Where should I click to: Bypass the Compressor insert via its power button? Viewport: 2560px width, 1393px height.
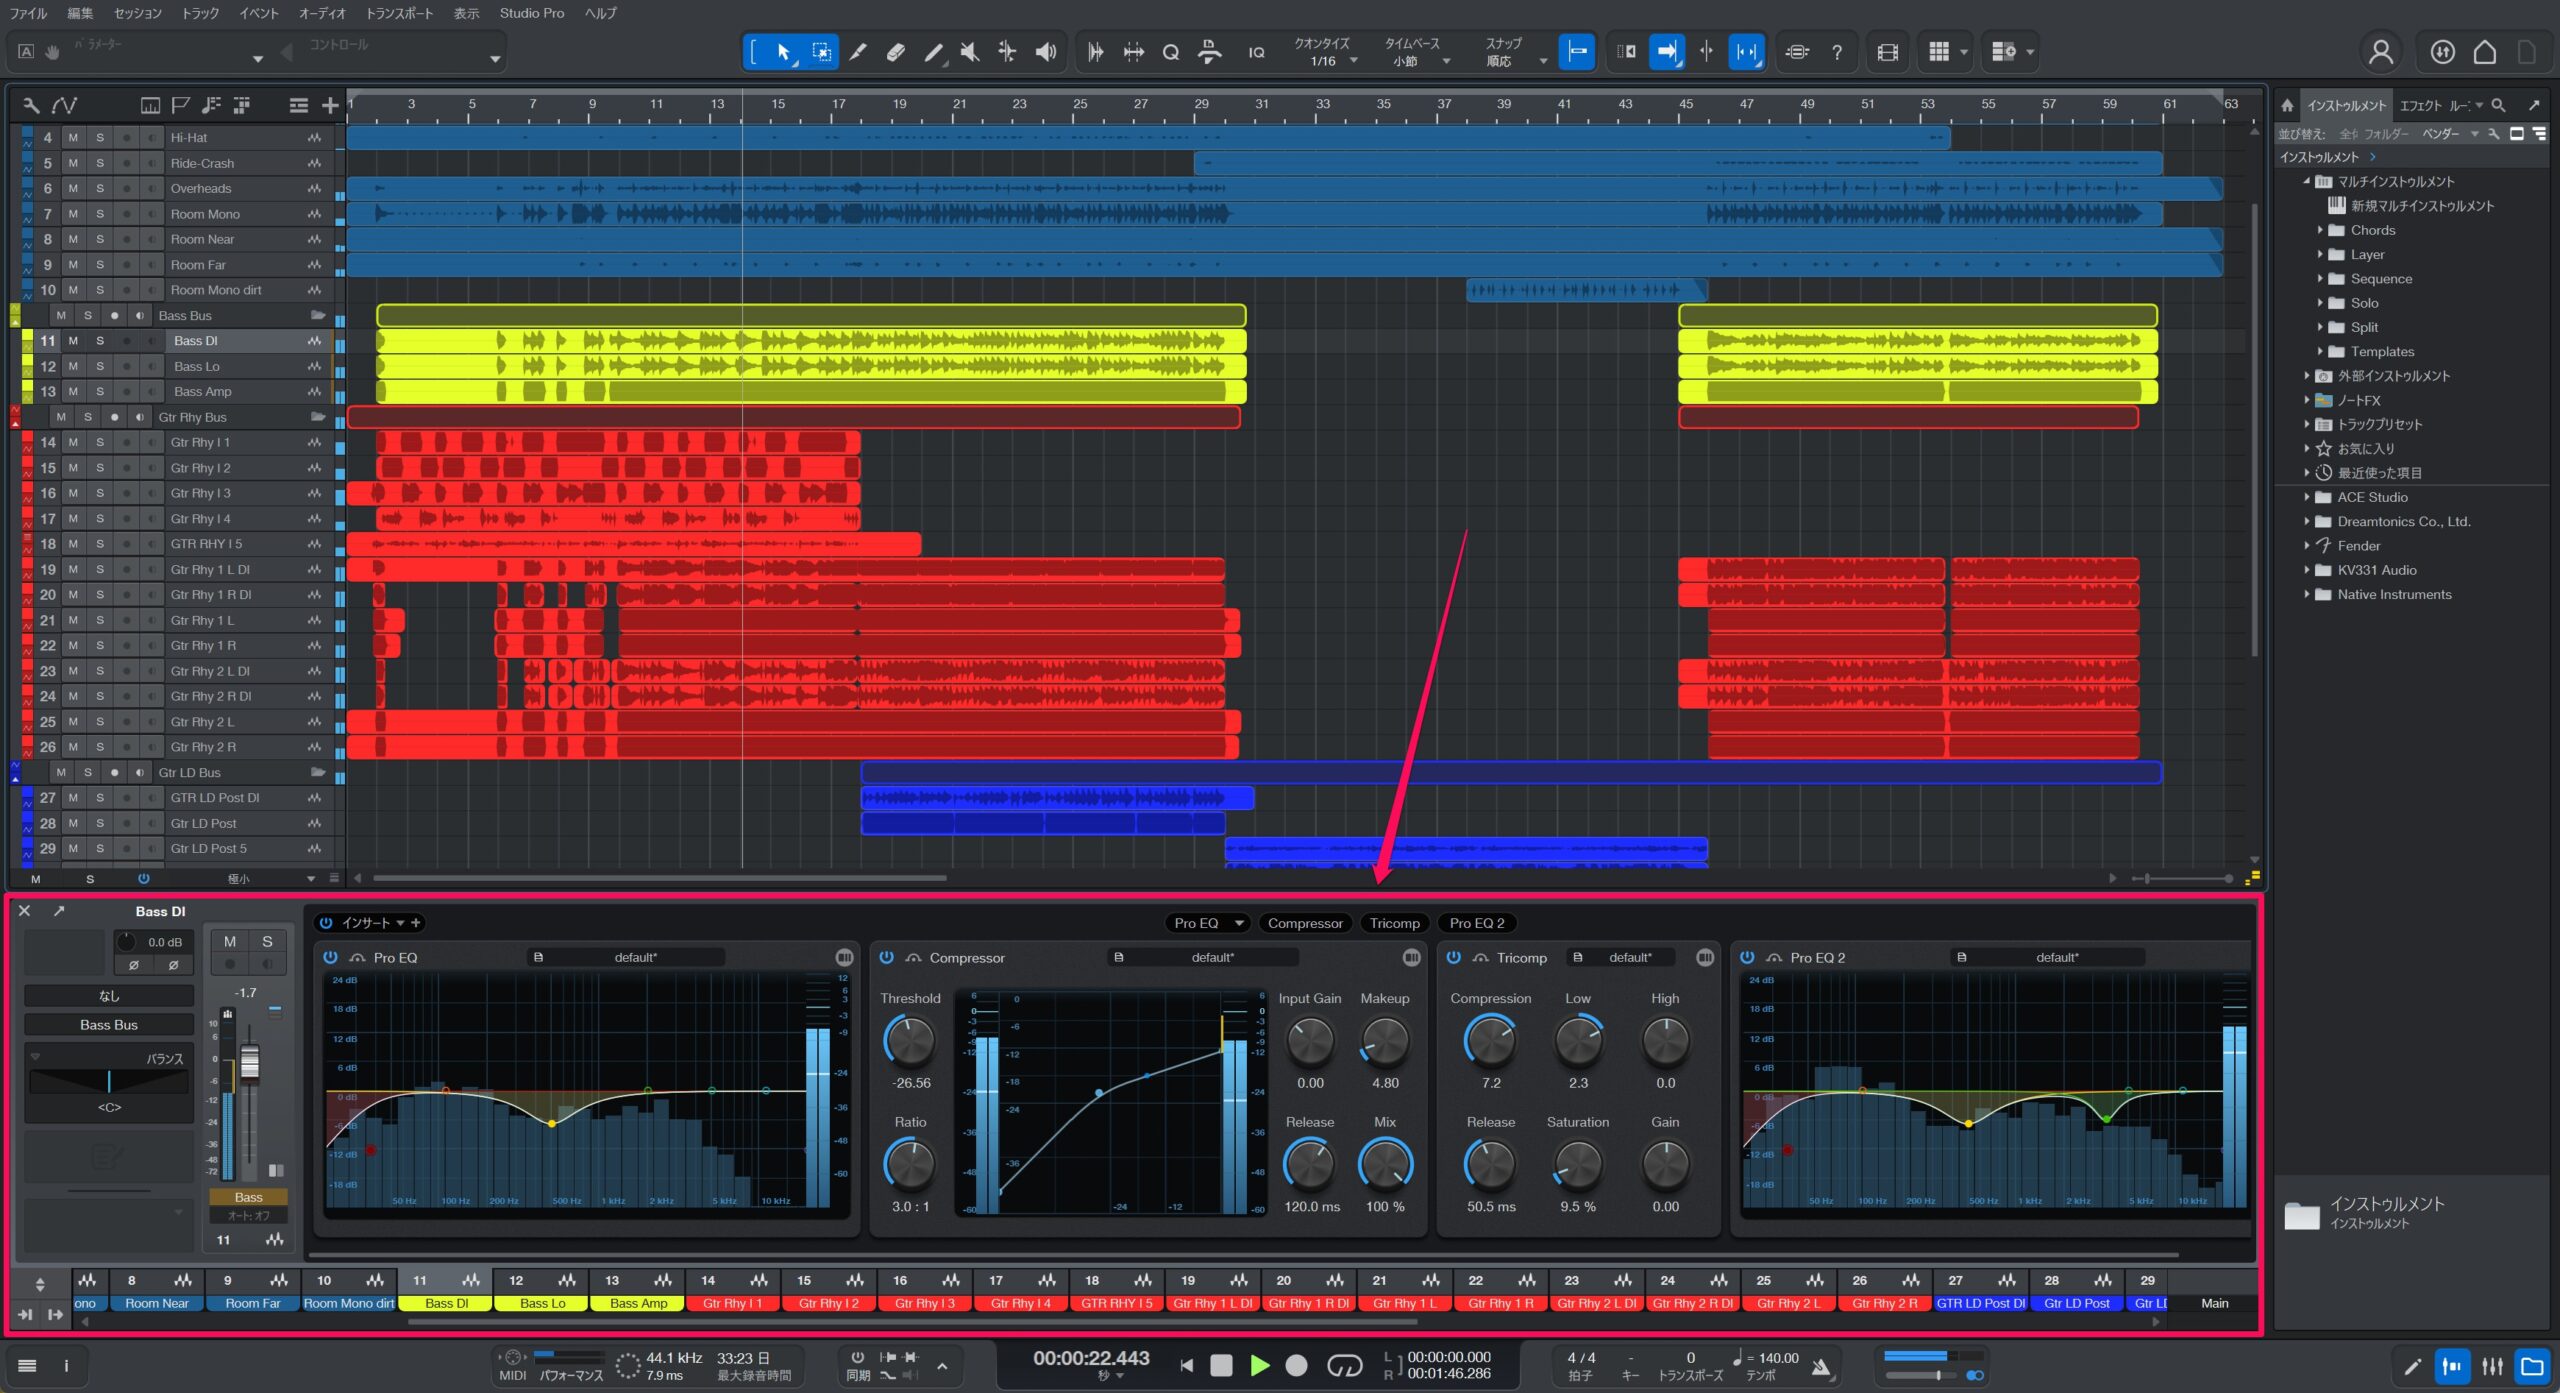click(886, 957)
